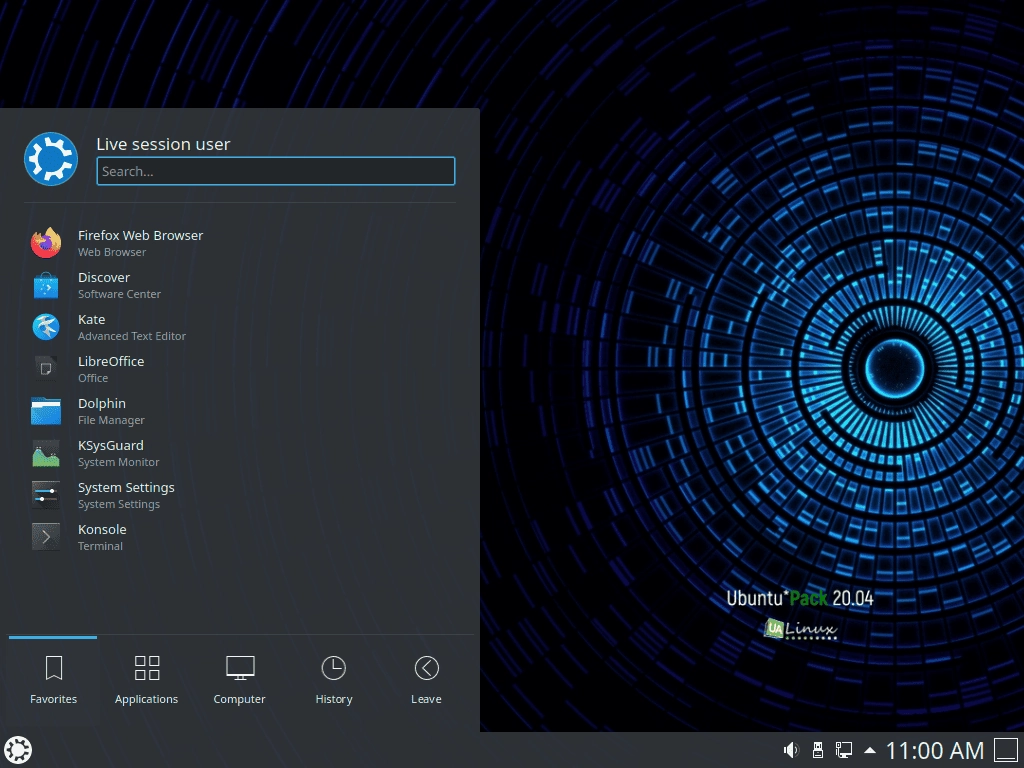Switch to the Leave tab
Screen dimensions: 1024x768
pyautogui.click(x=426, y=680)
